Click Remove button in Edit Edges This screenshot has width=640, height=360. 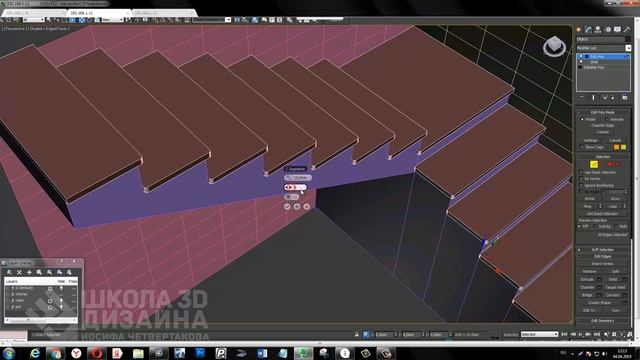point(589,271)
